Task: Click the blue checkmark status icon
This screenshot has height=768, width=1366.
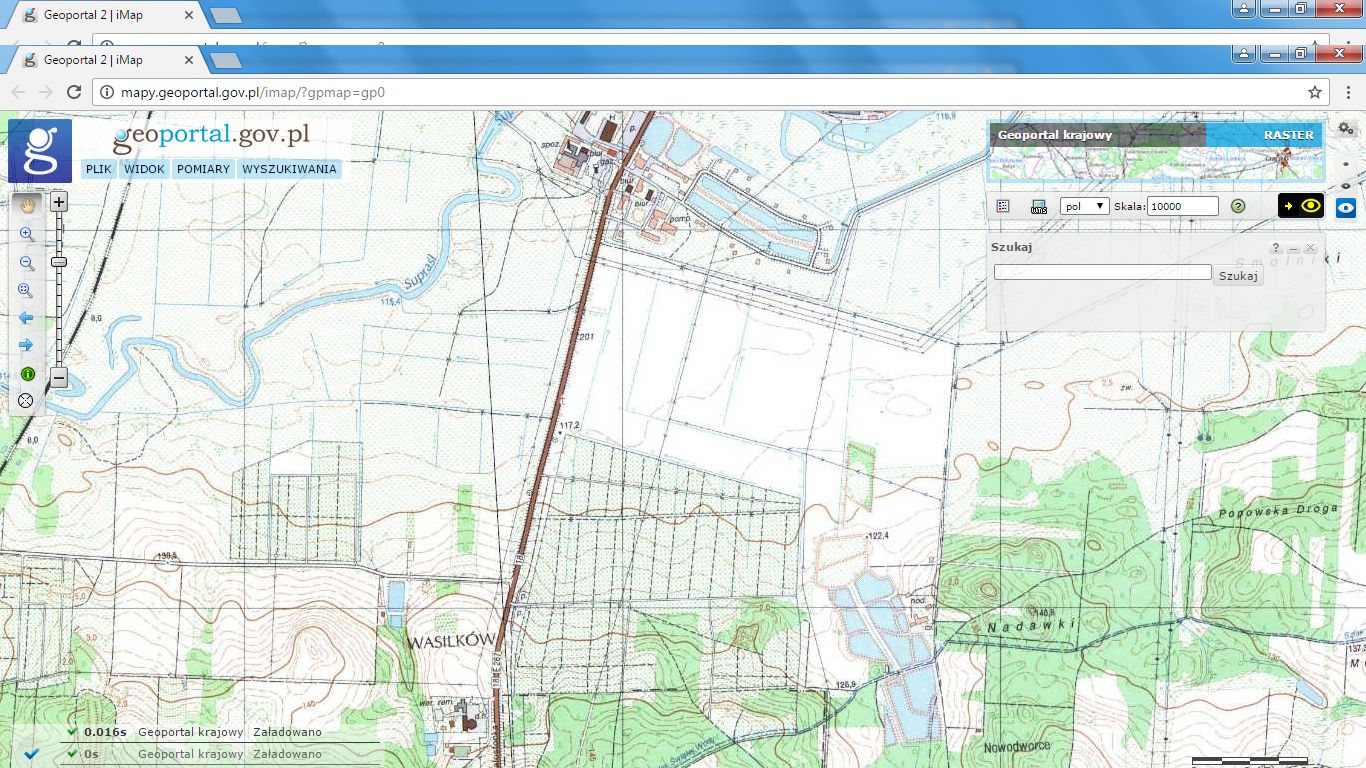Action: 30,753
